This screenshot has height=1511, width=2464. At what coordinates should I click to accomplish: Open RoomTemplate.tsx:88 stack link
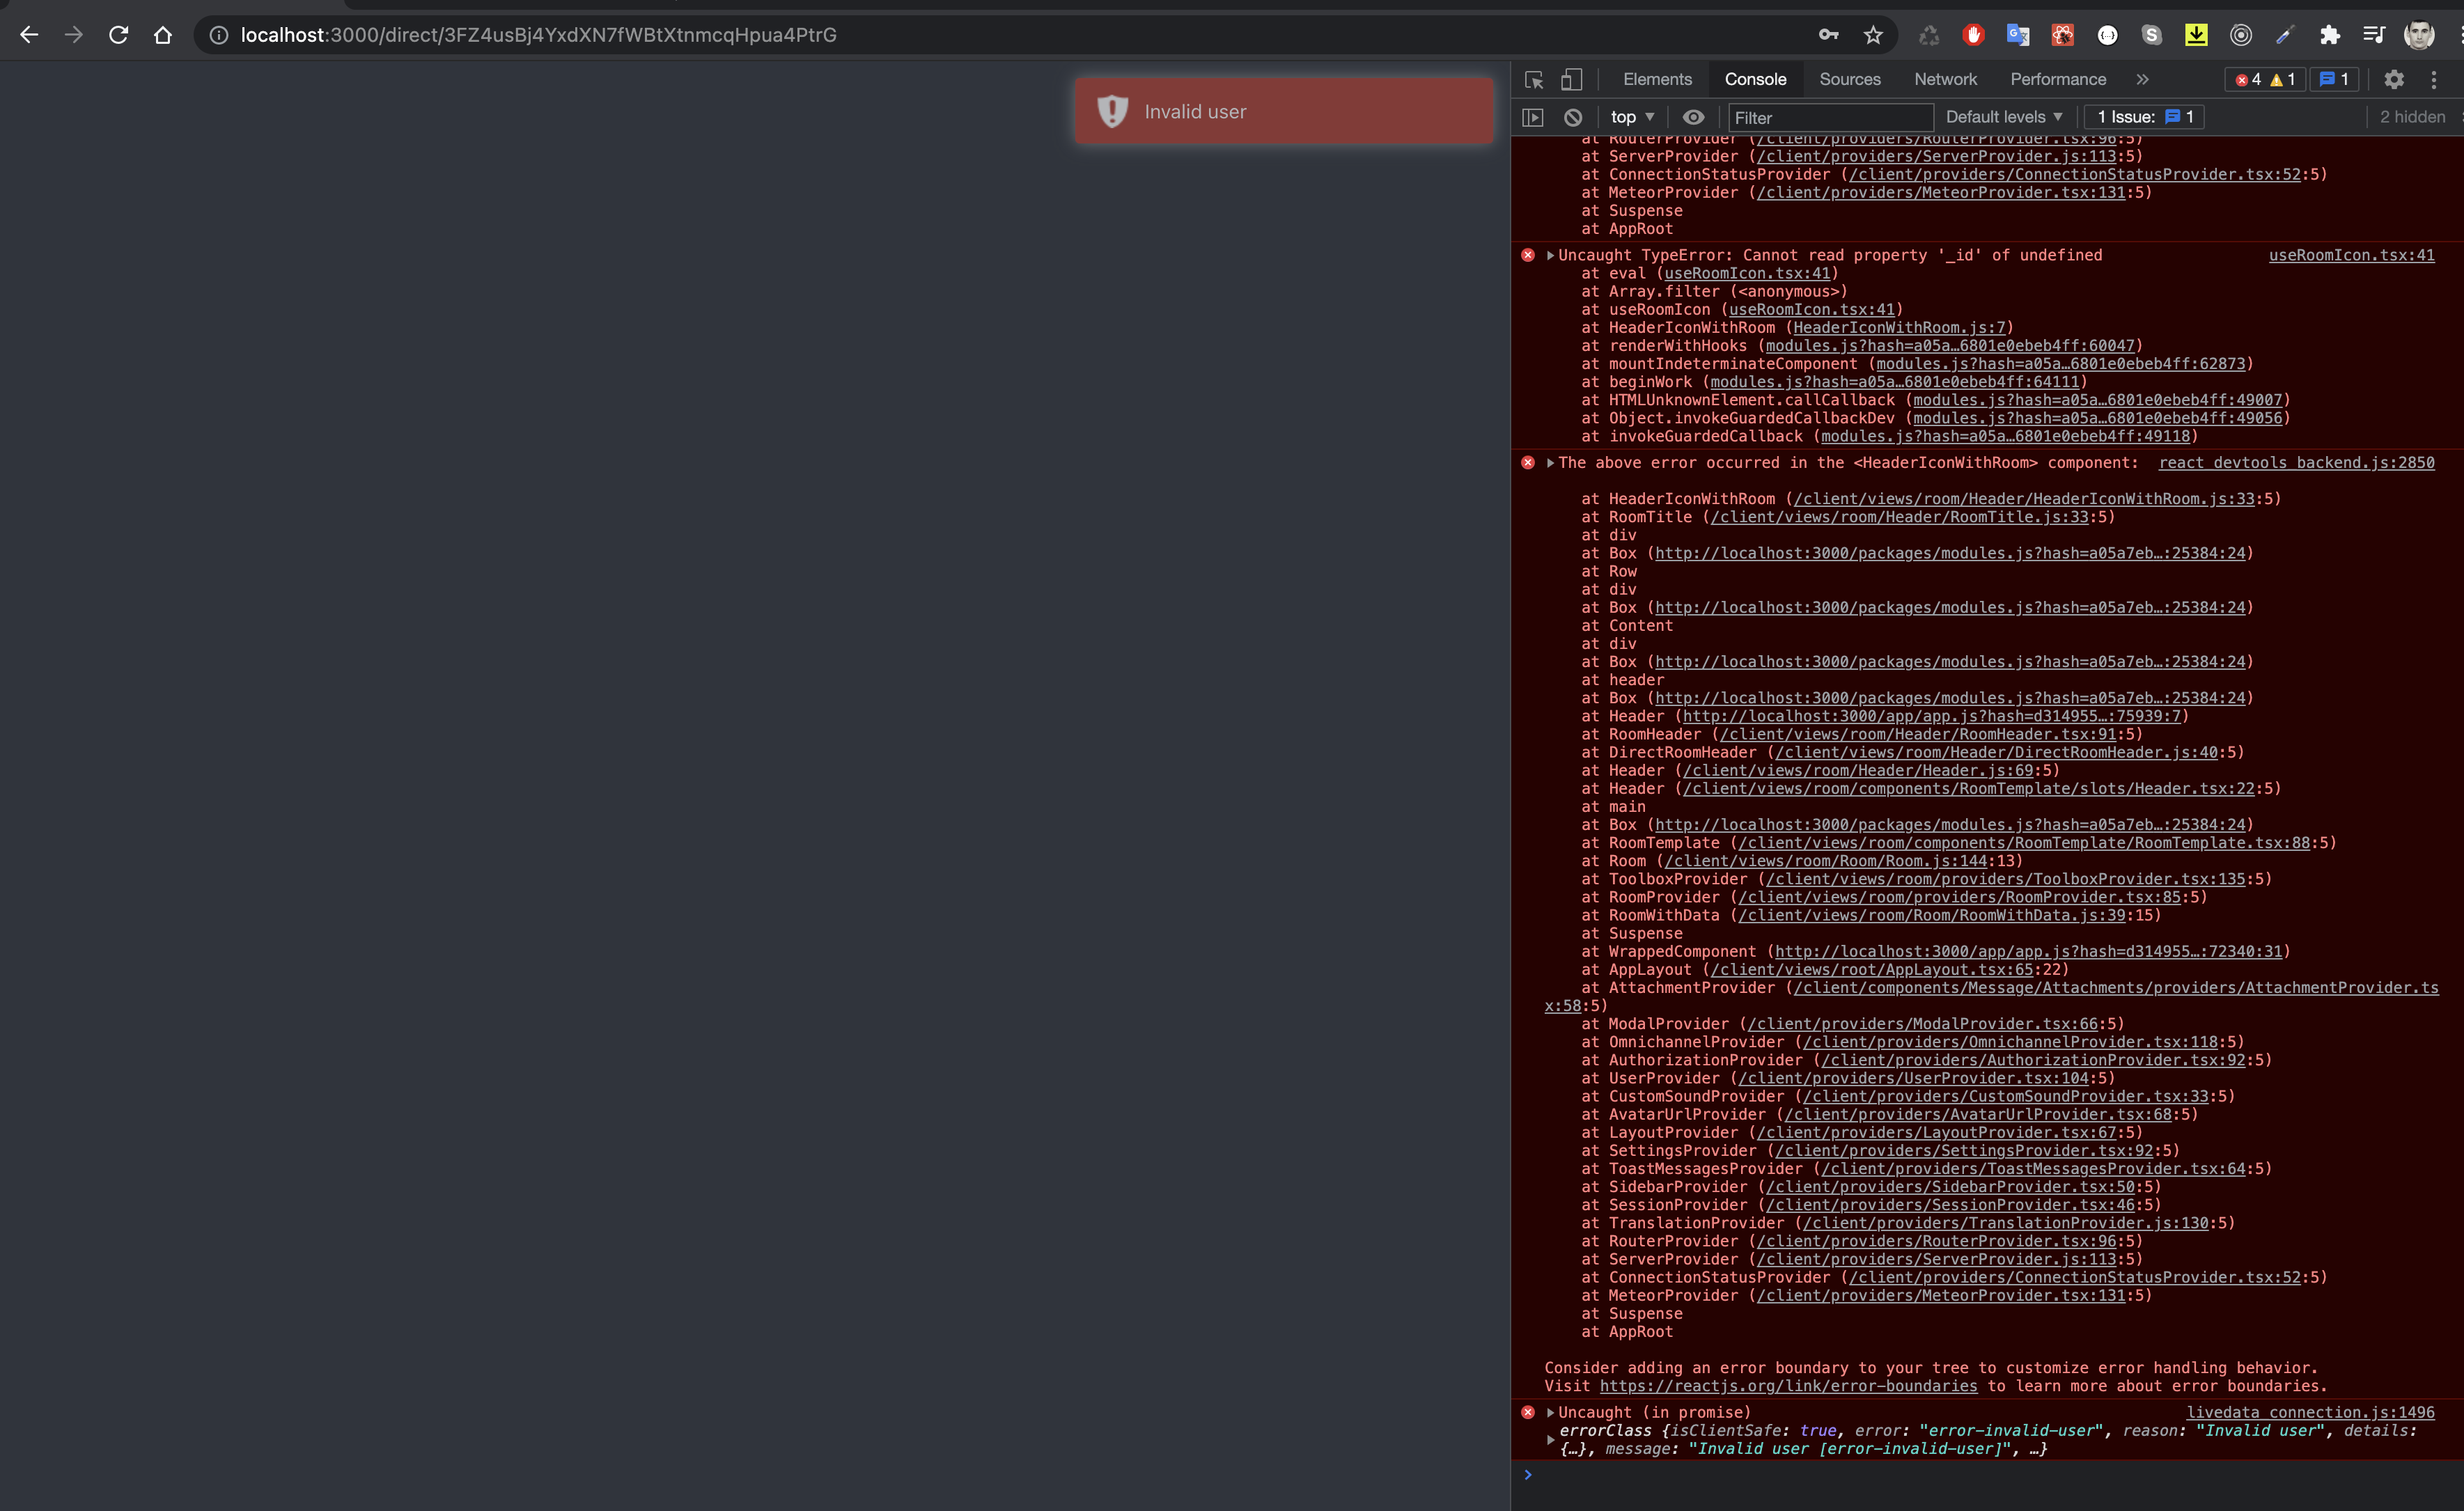2024,843
